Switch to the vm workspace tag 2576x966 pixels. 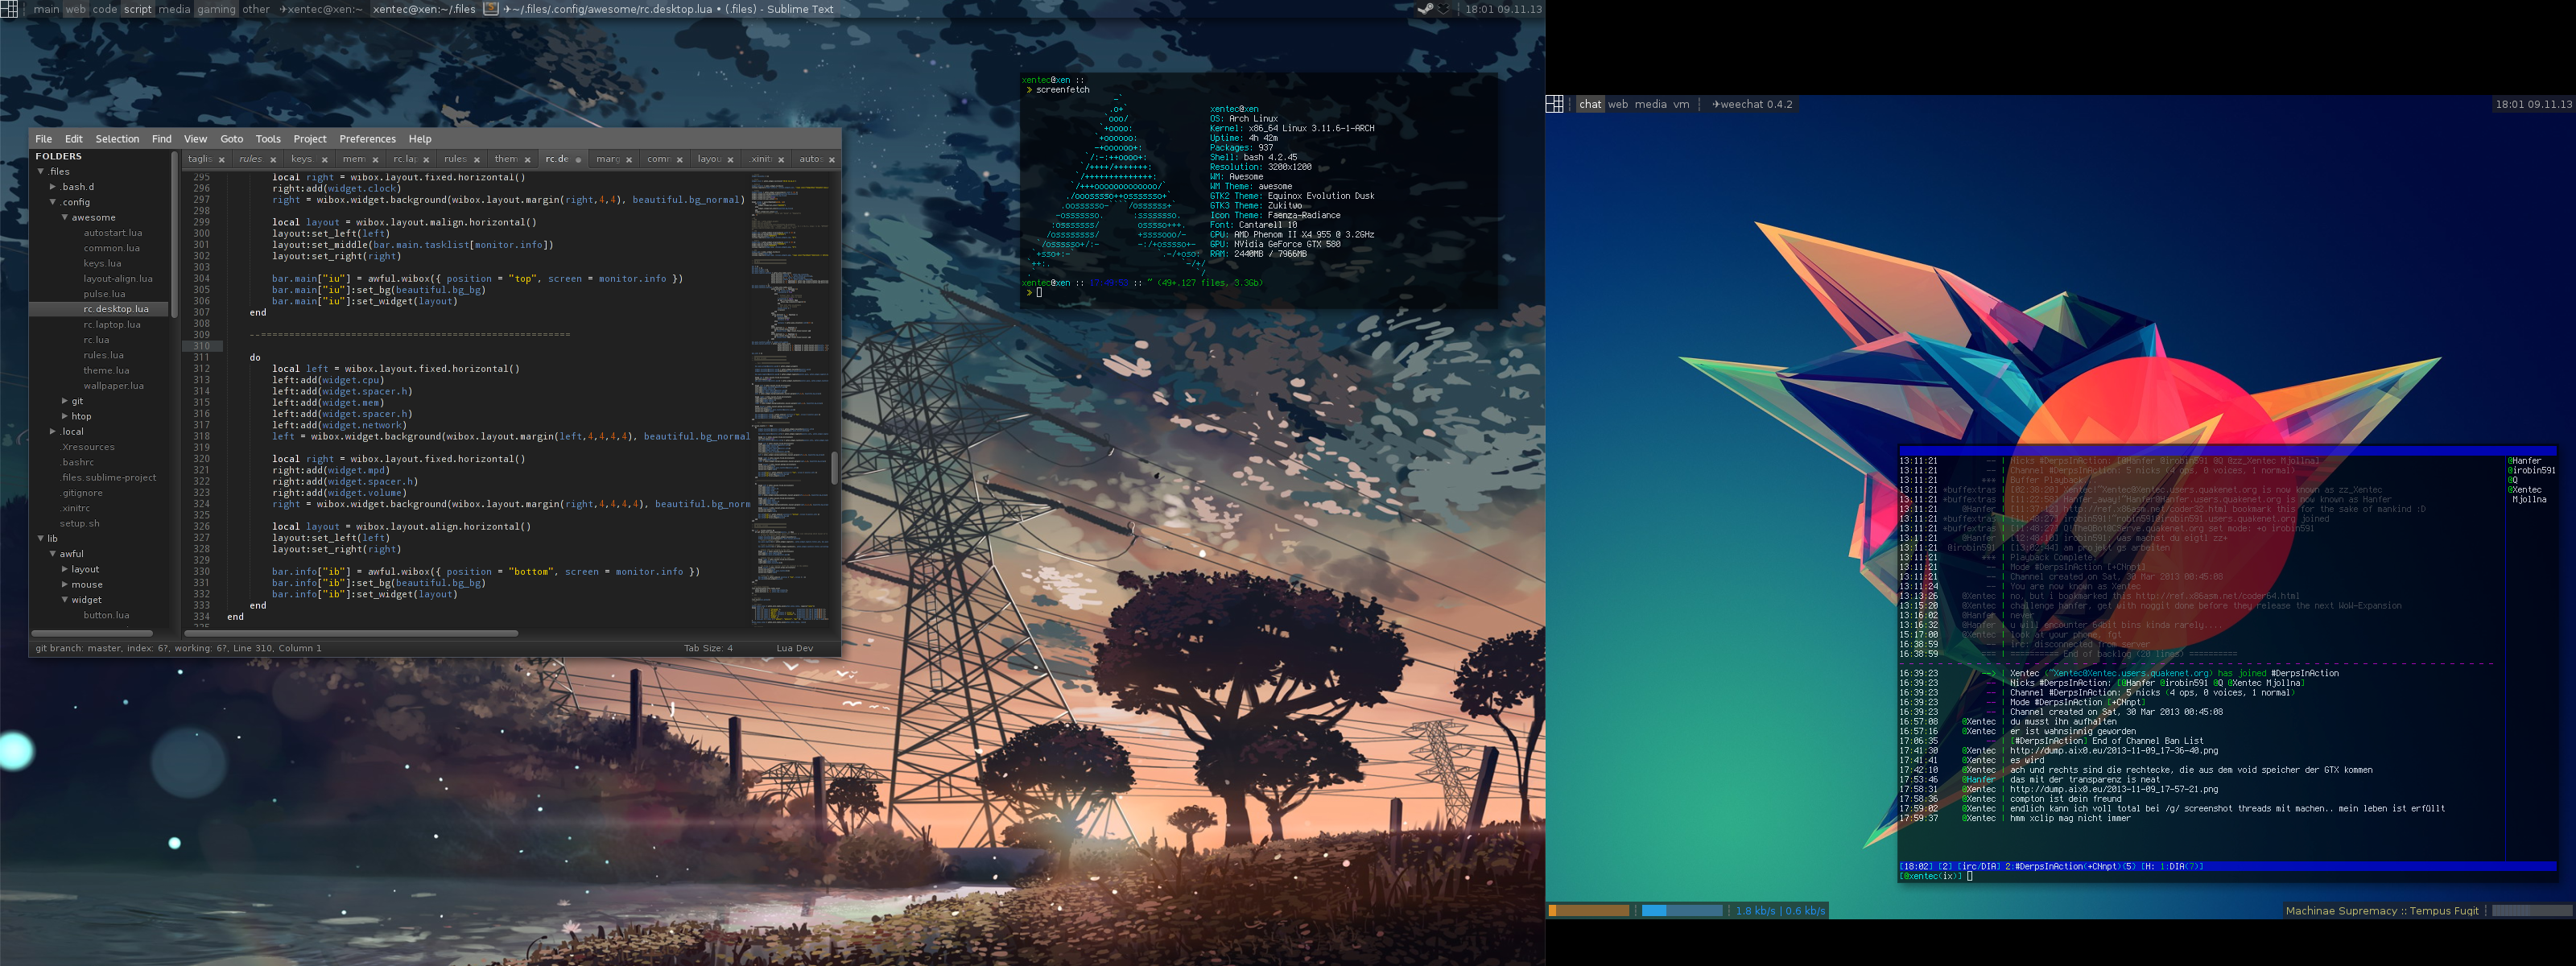tap(1681, 104)
